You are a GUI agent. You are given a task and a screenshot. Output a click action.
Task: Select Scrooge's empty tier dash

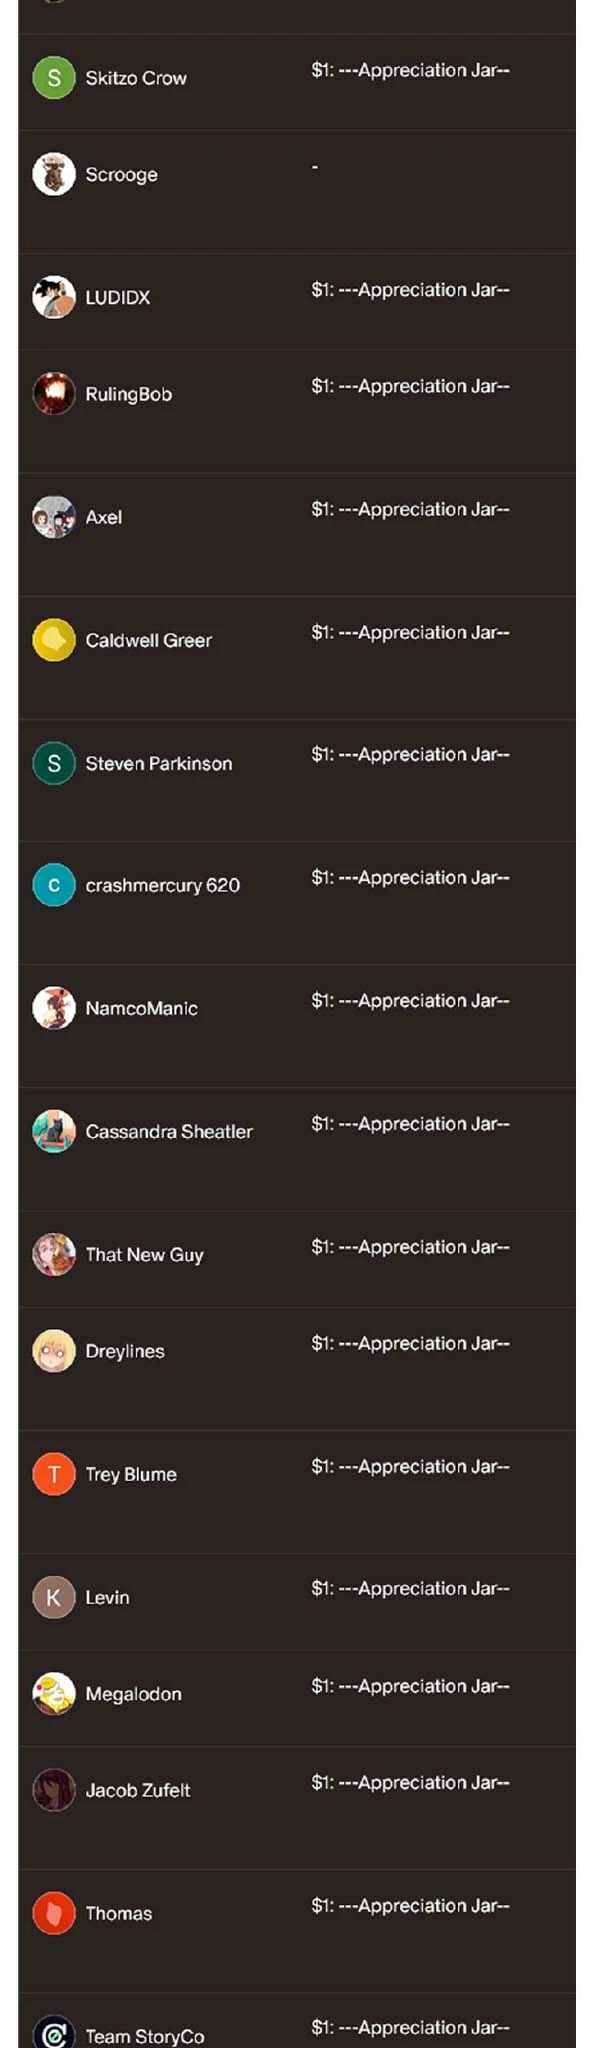(315, 166)
